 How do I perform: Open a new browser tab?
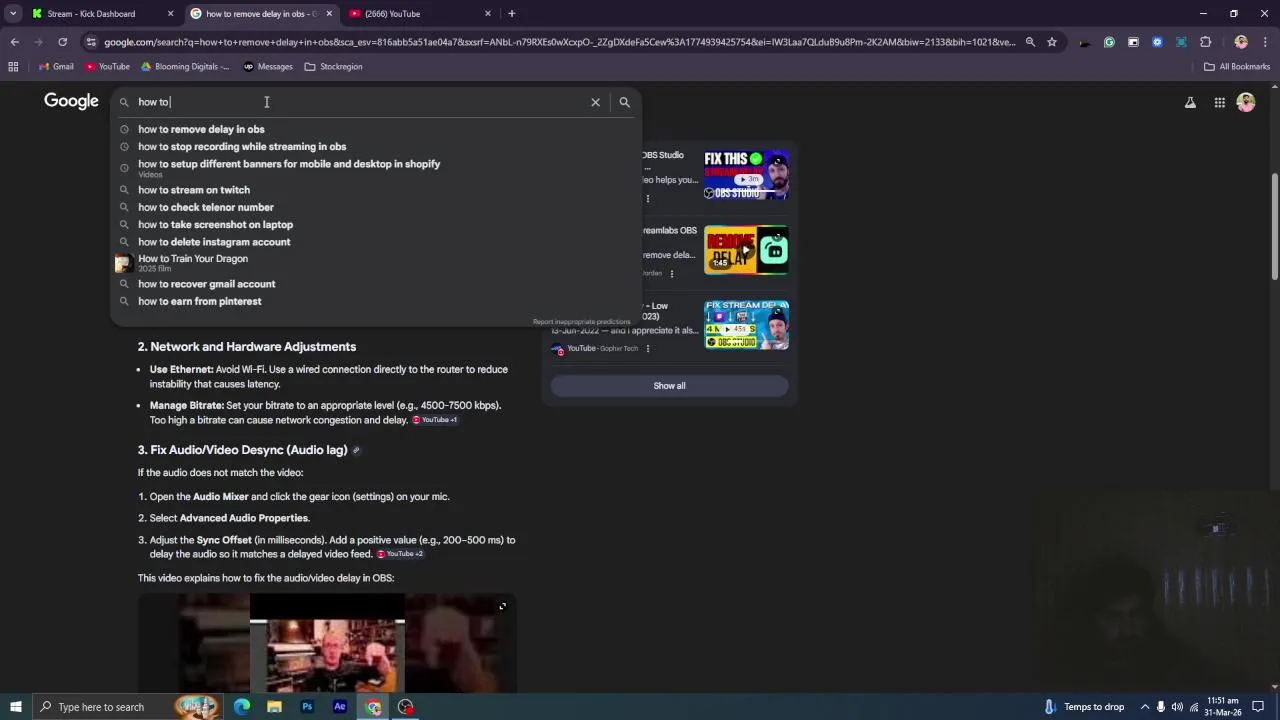[x=511, y=14]
